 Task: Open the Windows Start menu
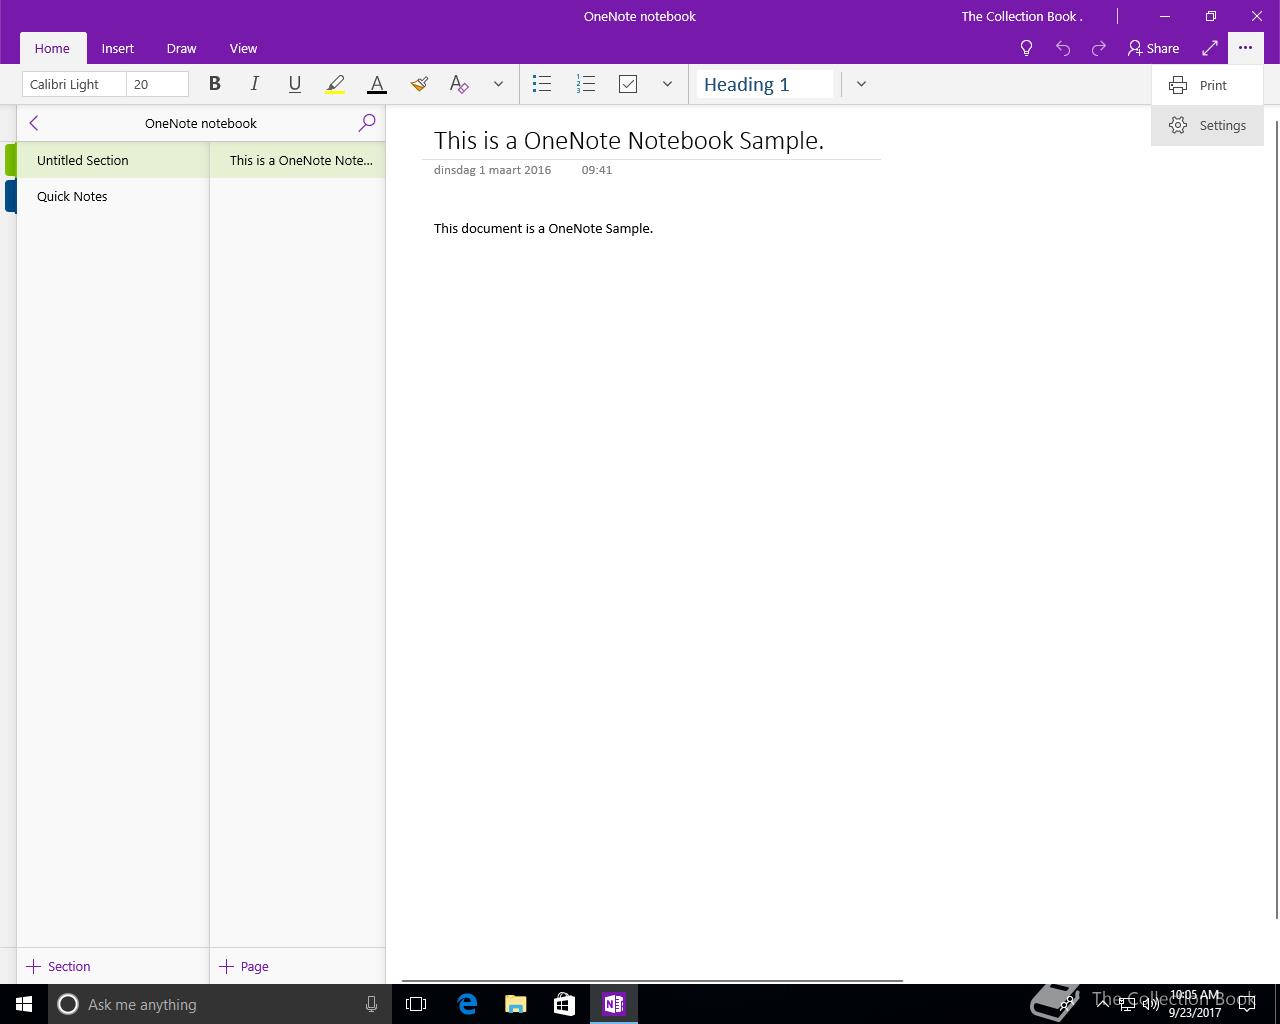tap(24, 1004)
